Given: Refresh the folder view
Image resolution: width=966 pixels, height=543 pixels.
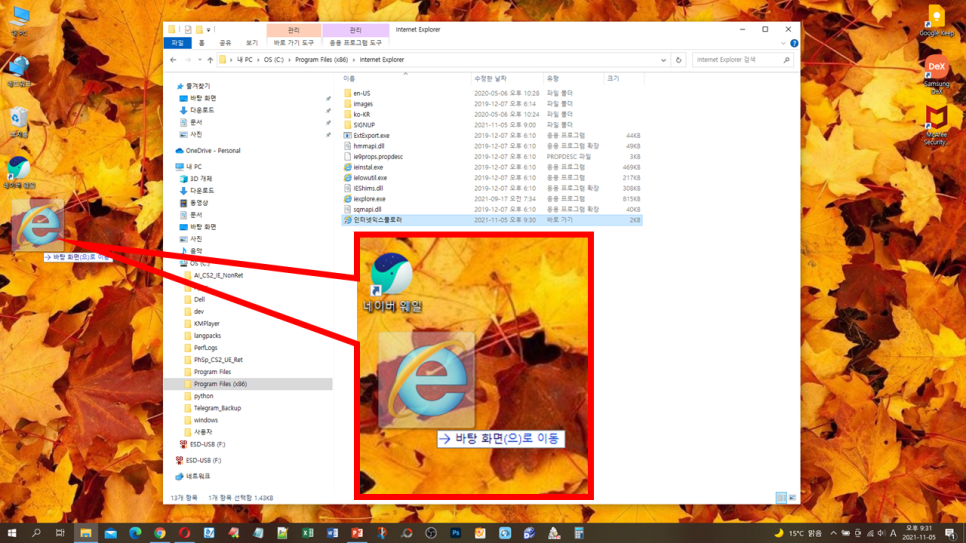Looking at the screenshot, I should (678, 60).
